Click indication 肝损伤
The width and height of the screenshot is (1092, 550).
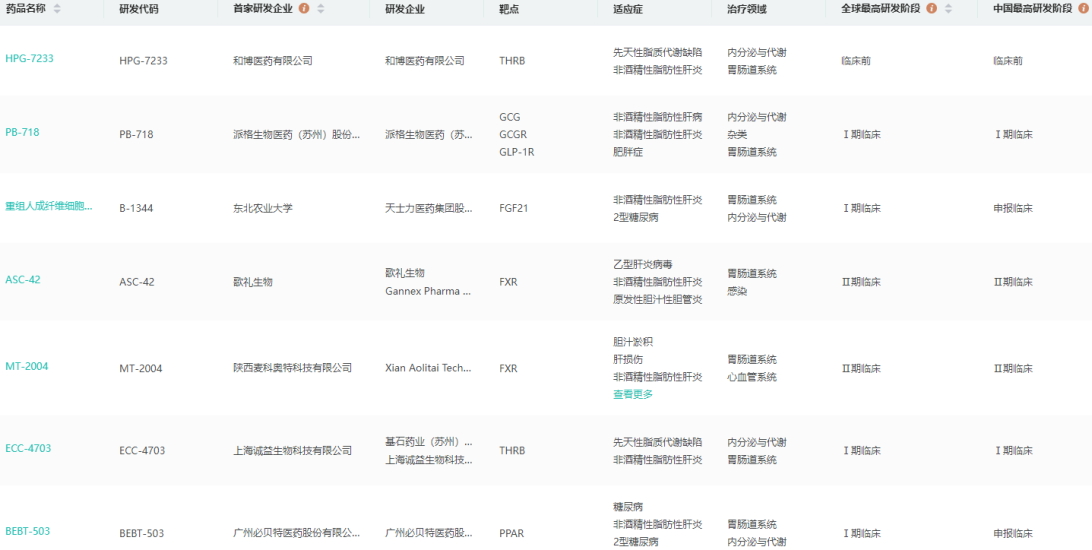pos(628,359)
